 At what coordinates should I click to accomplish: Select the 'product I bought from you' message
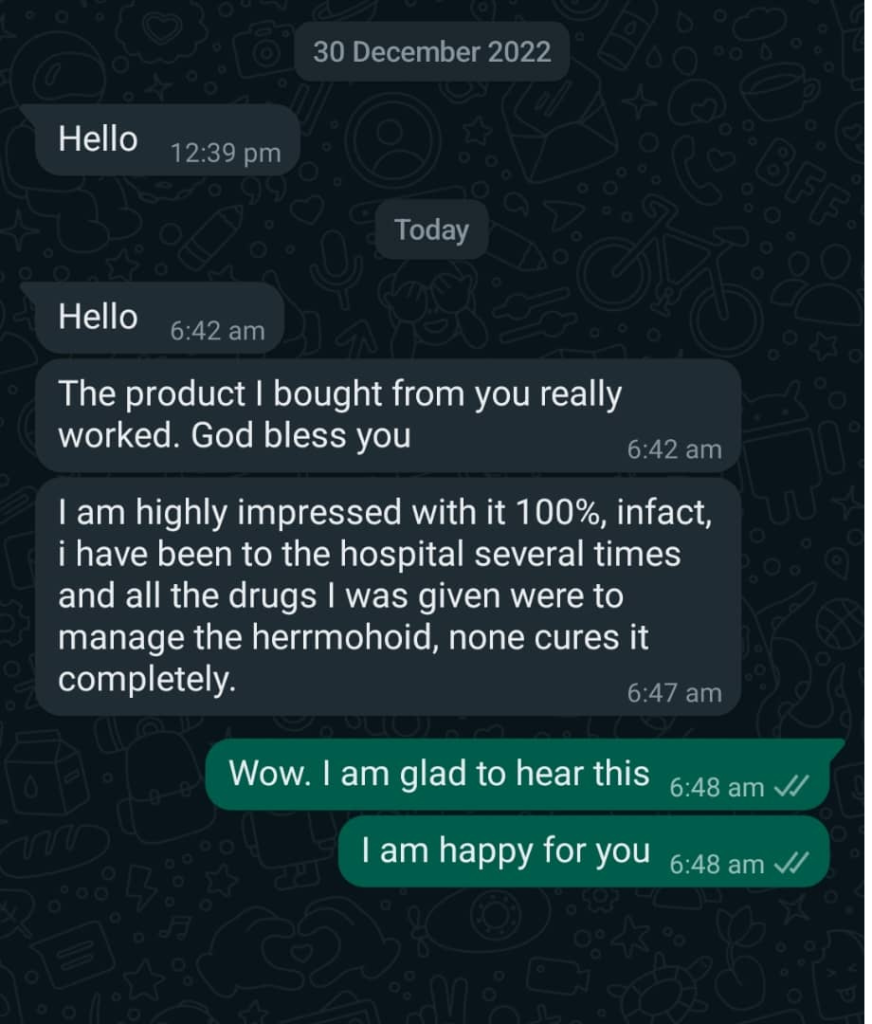coord(388,415)
